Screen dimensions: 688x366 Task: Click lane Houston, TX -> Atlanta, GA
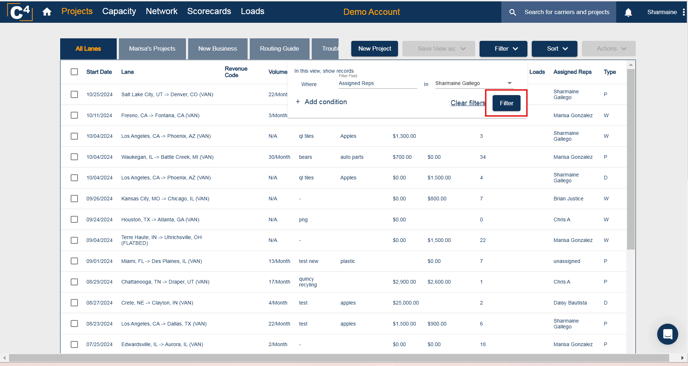(x=160, y=219)
